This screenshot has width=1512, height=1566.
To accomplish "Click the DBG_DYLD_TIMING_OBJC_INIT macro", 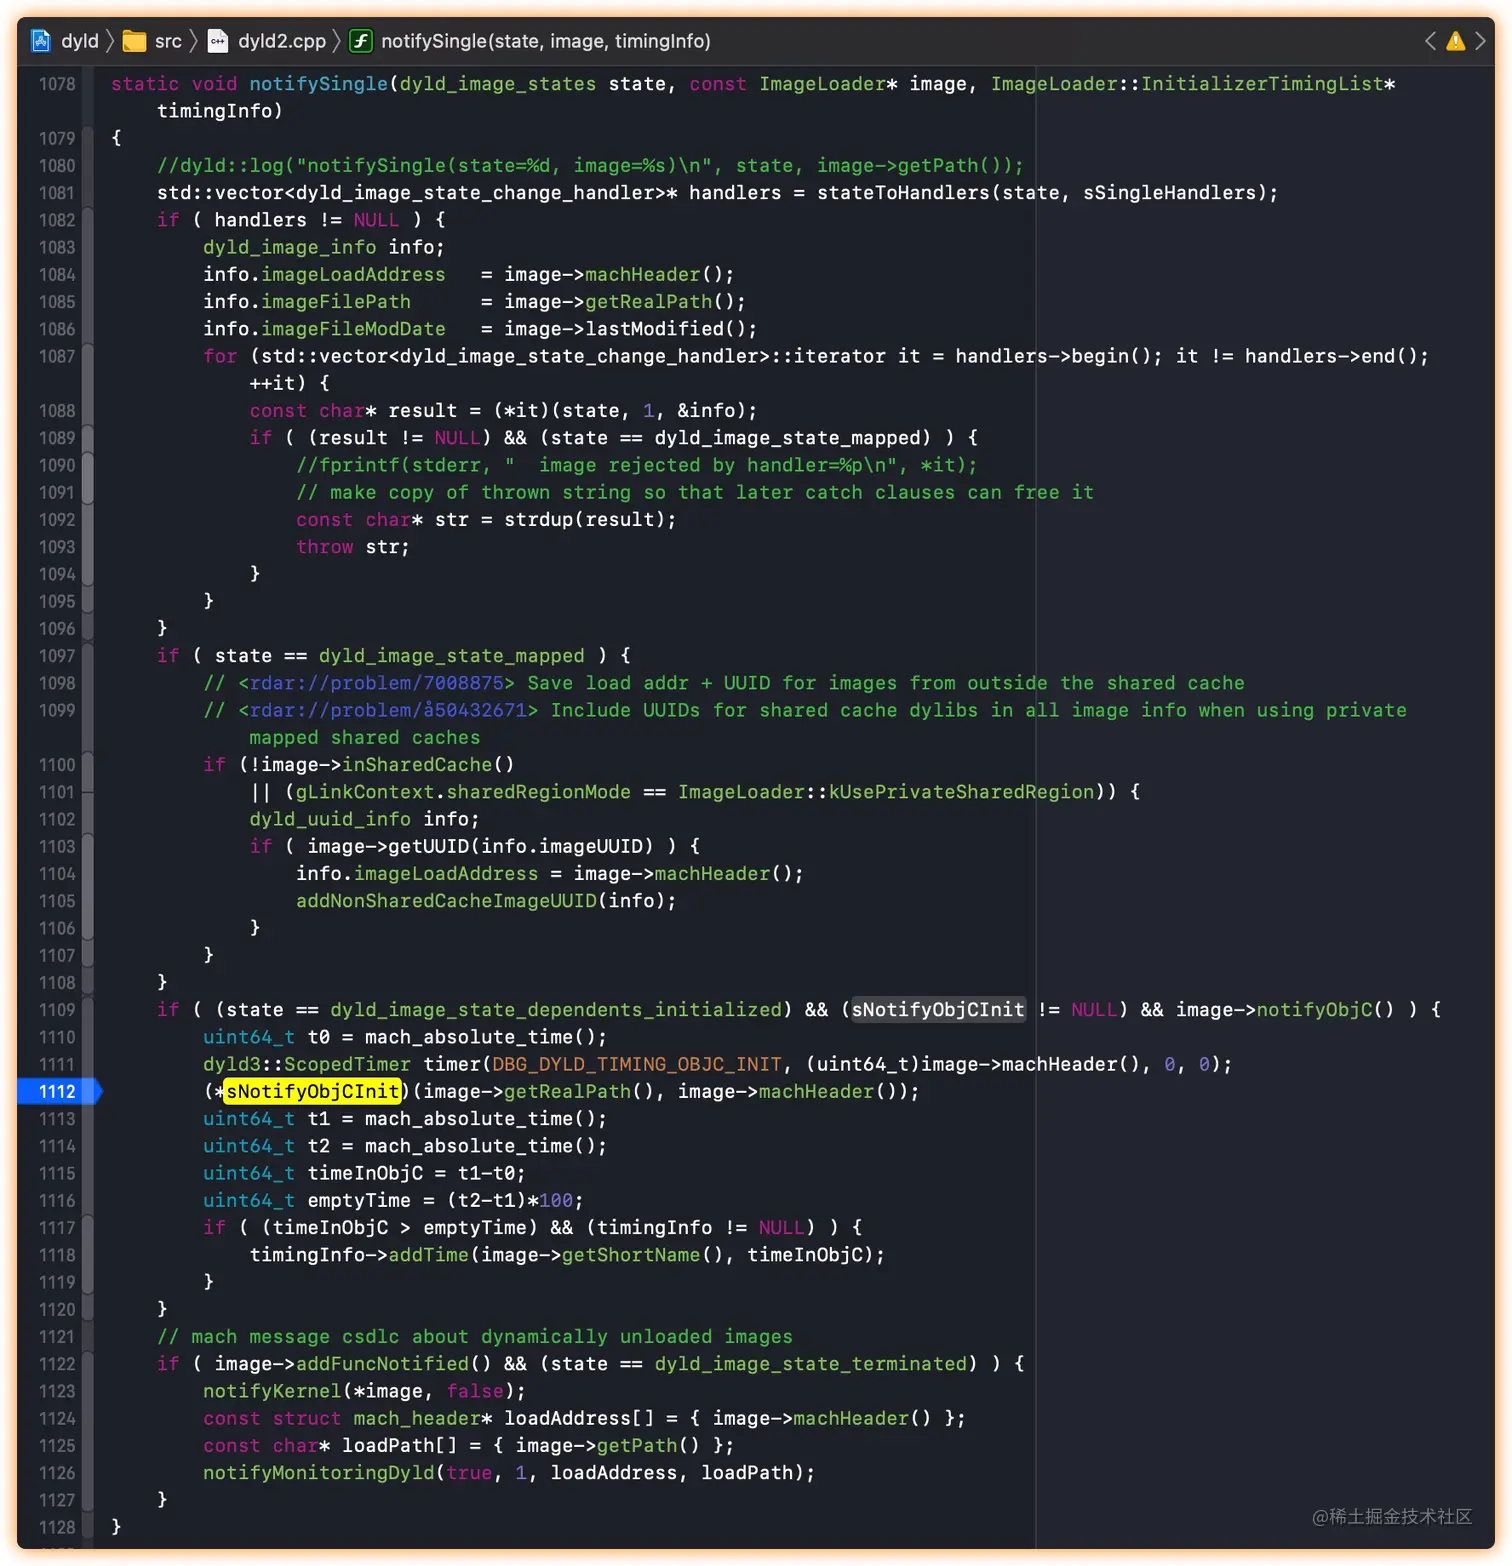I will tap(637, 1064).
